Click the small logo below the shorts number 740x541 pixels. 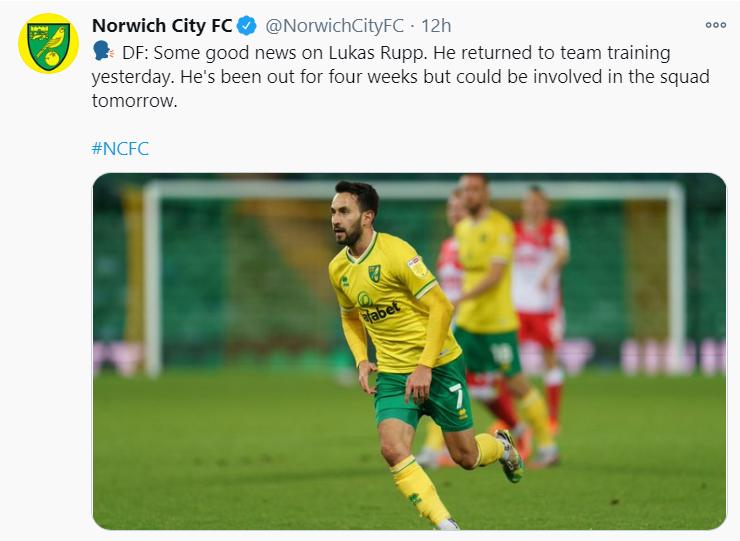point(463,414)
